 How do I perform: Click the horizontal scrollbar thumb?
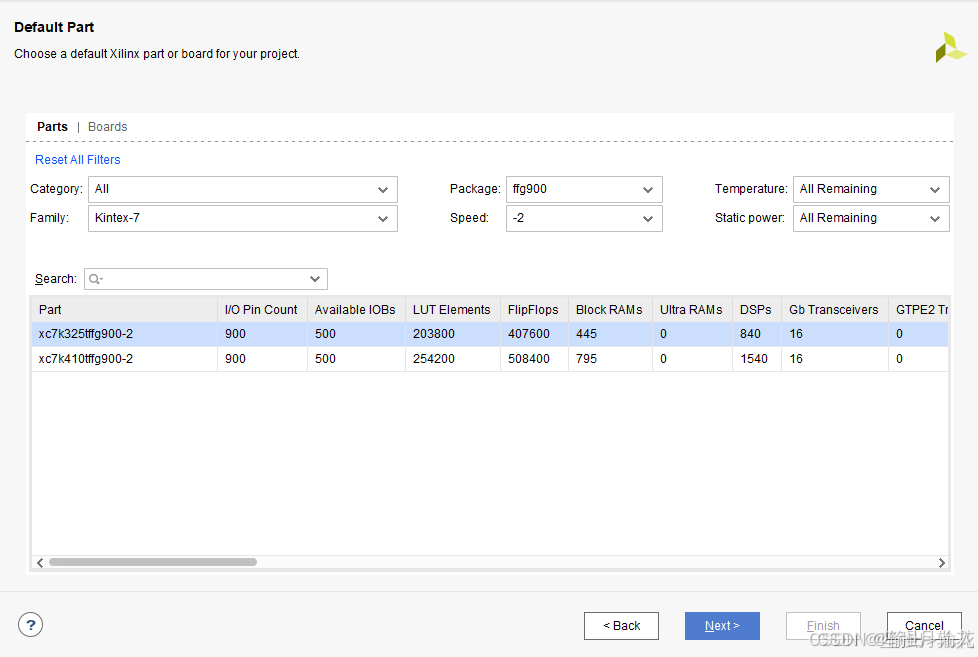click(x=153, y=562)
